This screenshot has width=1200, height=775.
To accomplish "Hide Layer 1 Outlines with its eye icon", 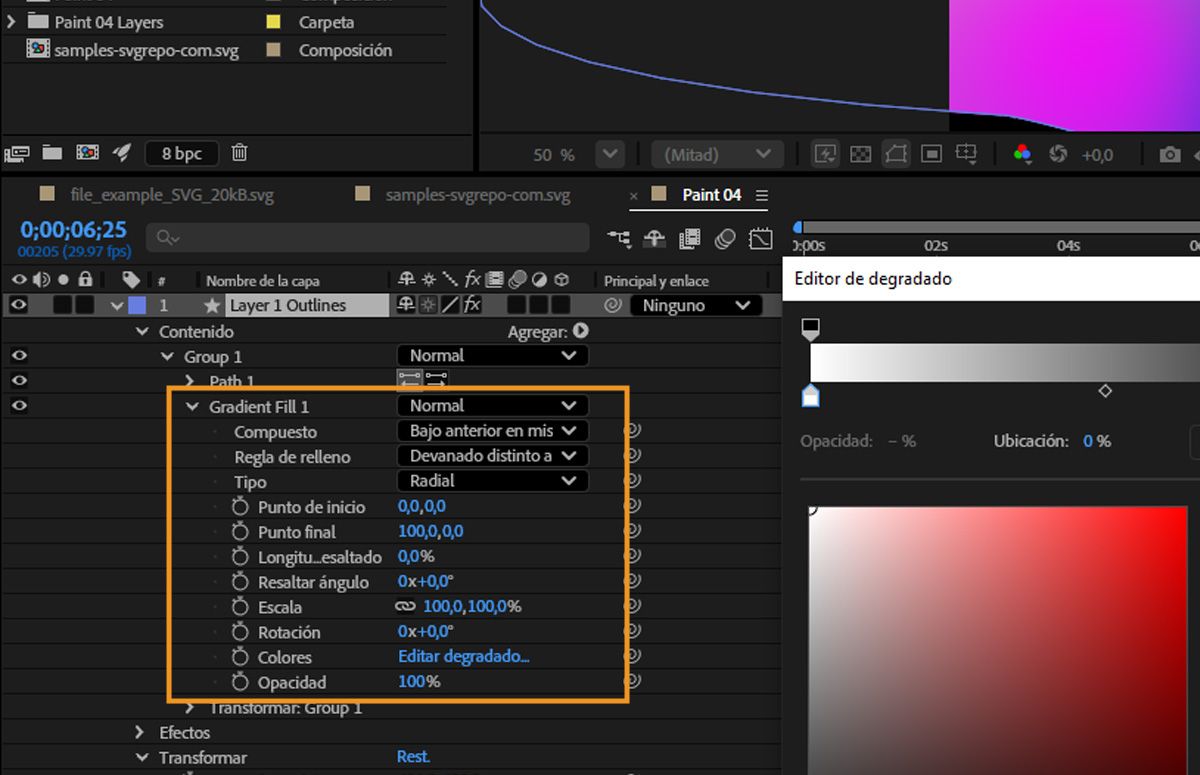I will click(x=19, y=305).
